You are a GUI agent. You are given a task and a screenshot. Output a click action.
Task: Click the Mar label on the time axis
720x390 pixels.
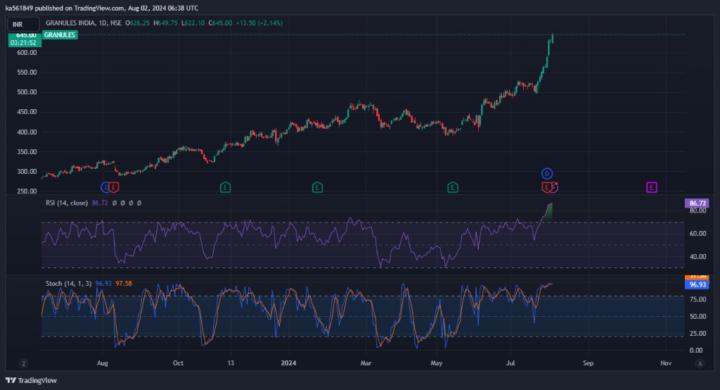366,363
